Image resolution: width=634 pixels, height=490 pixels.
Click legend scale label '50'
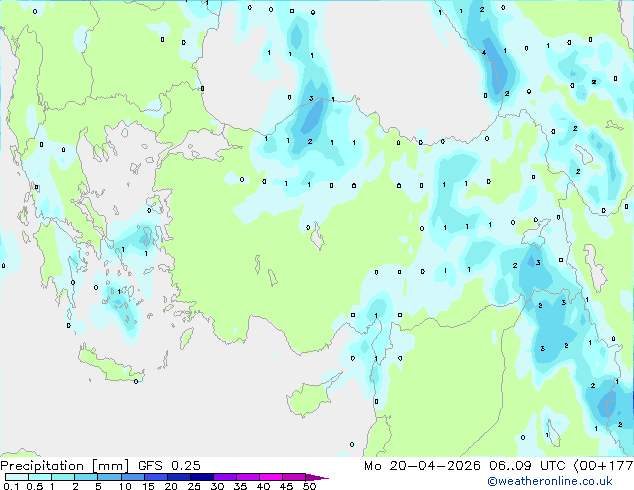click(309, 486)
